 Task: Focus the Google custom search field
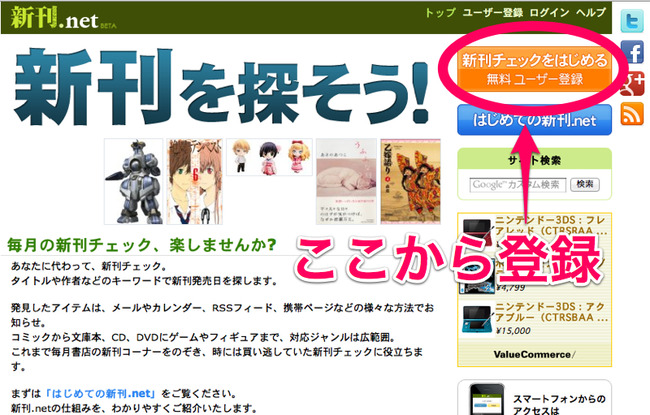coord(518,184)
